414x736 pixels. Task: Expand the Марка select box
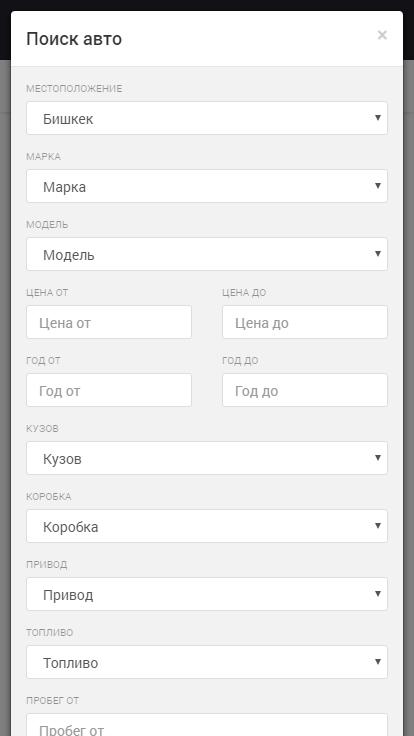(x=207, y=186)
